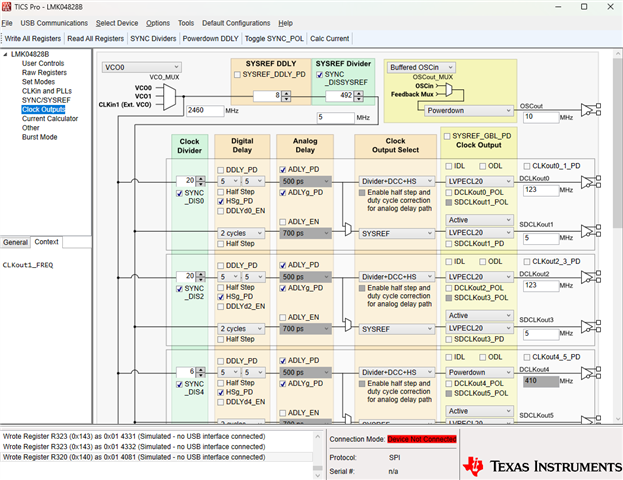The width and height of the screenshot is (623, 480).
Task: Click the OSCout_MUX multiplexer symbol
Action: (x=449, y=90)
